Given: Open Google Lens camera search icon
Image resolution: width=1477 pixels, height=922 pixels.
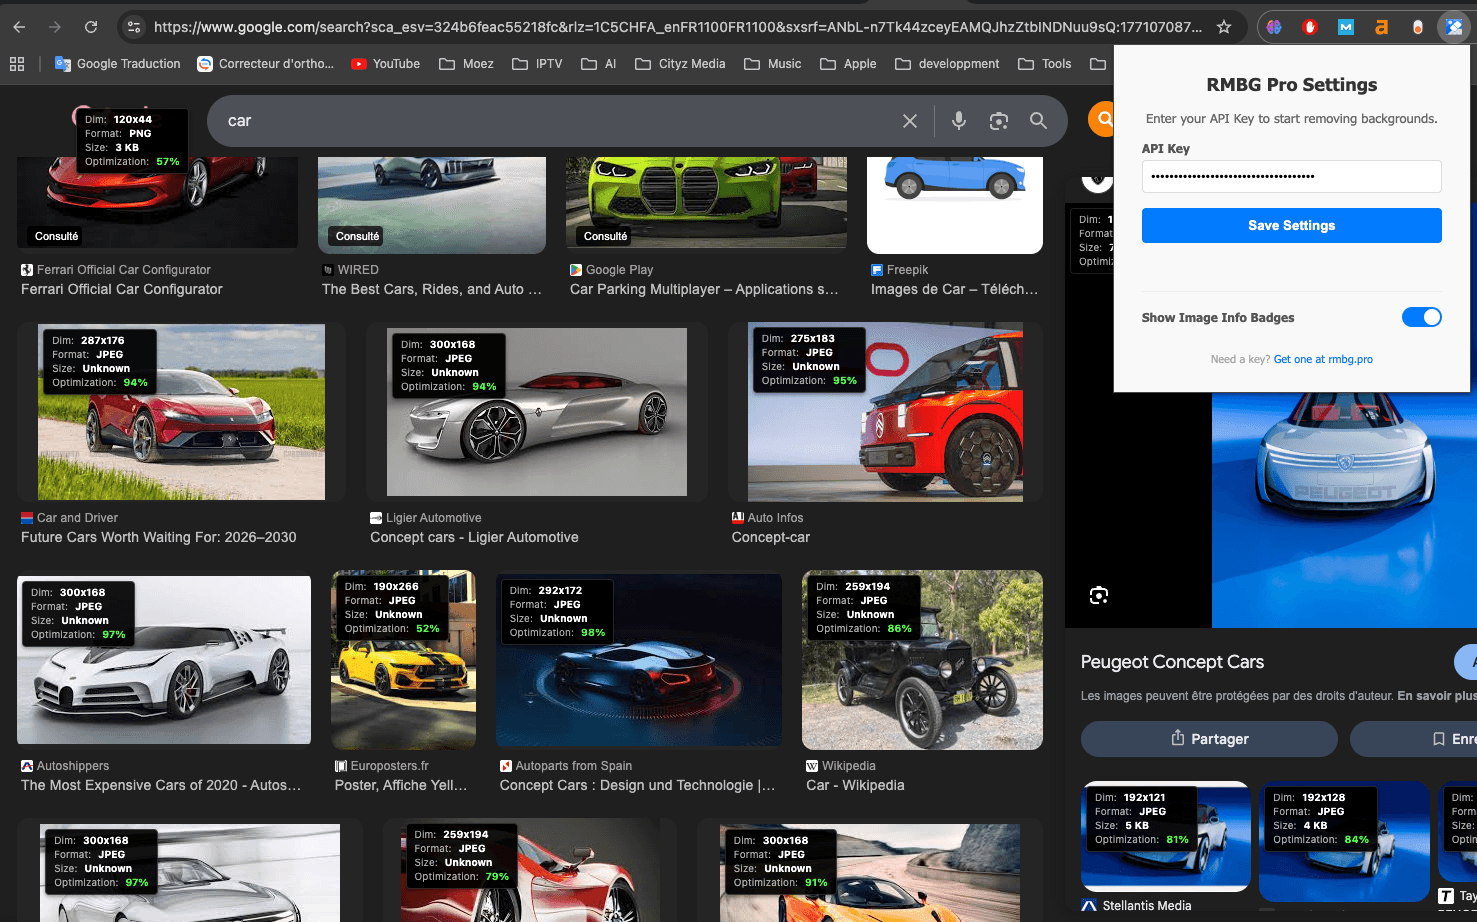Looking at the screenshot, I should click(998, 120).
